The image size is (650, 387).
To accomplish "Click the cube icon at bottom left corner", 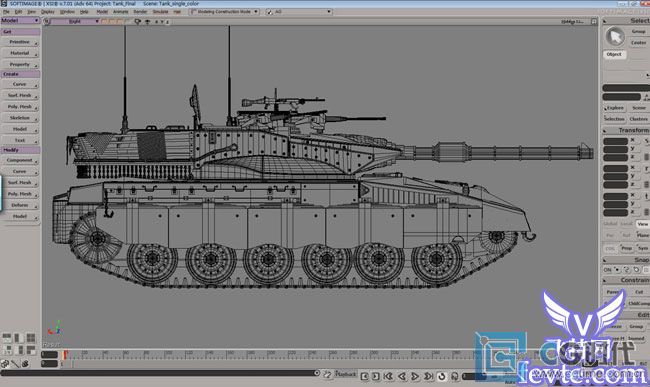I will pos(5,364).
